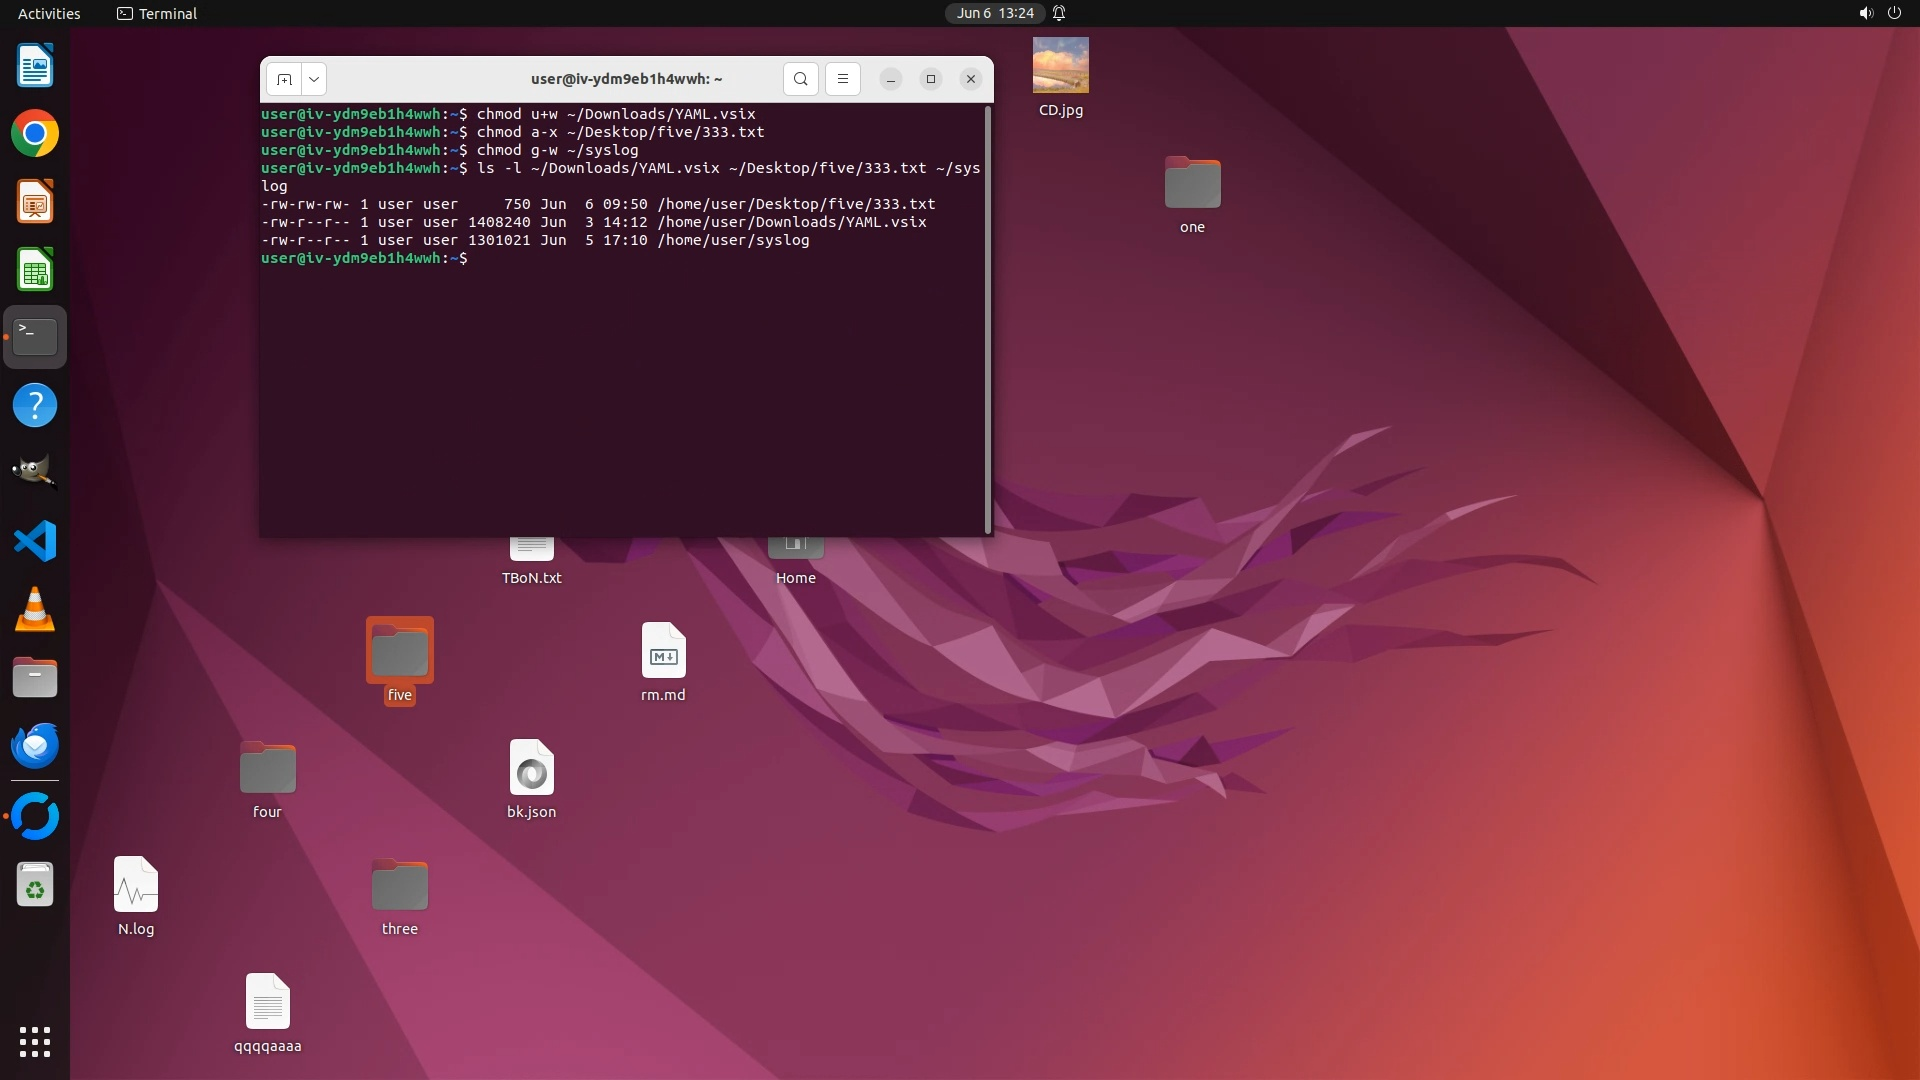Click the volume icon in top bar
This screenshot has height=1080, width=1920.
point(1865,13)
